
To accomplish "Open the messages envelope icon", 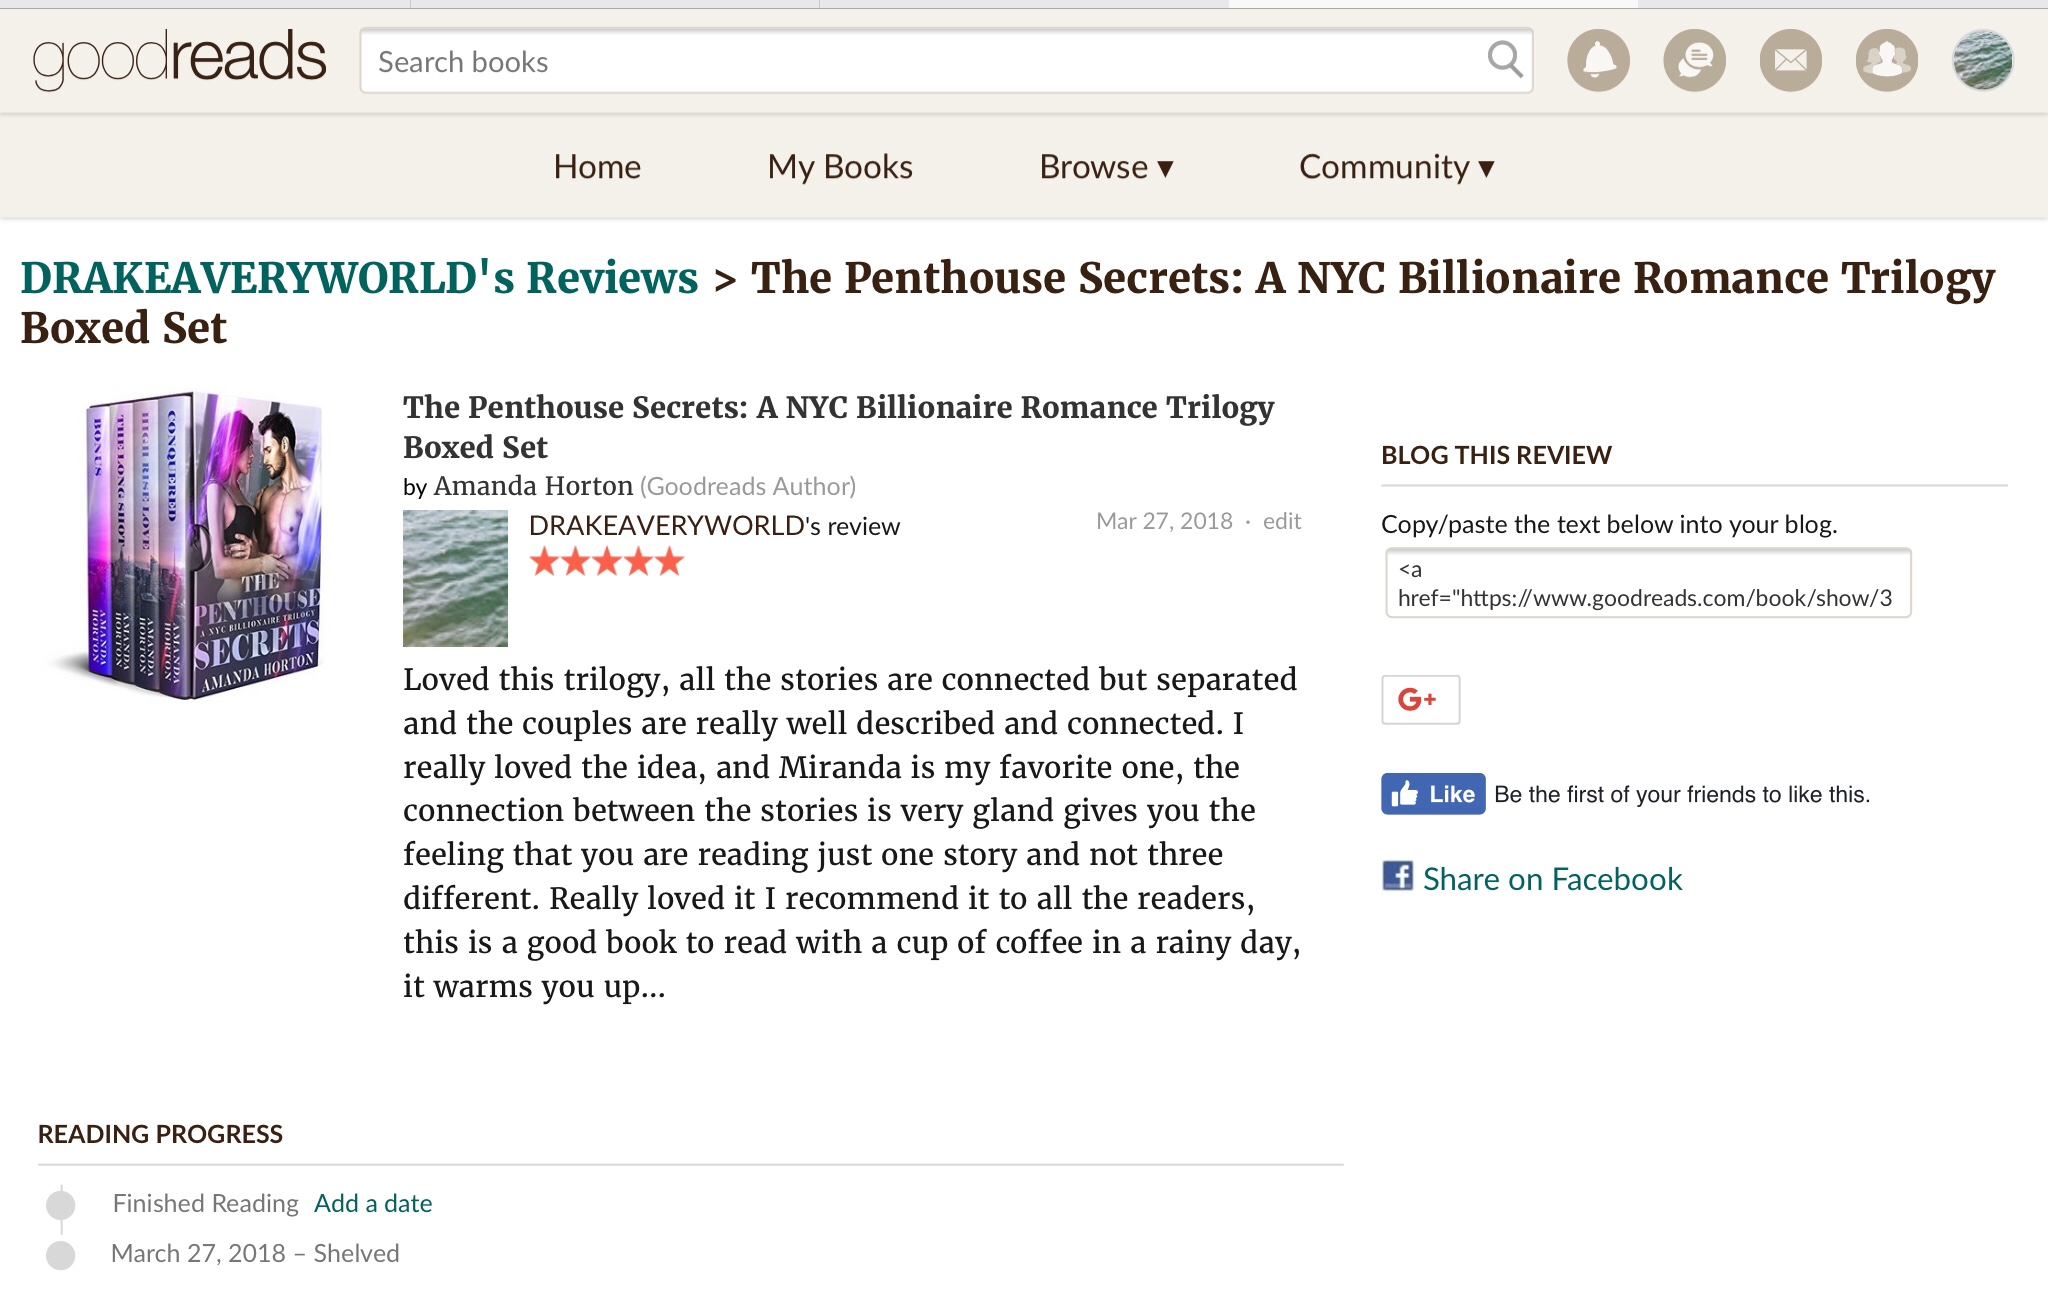I will point(1790,61).
